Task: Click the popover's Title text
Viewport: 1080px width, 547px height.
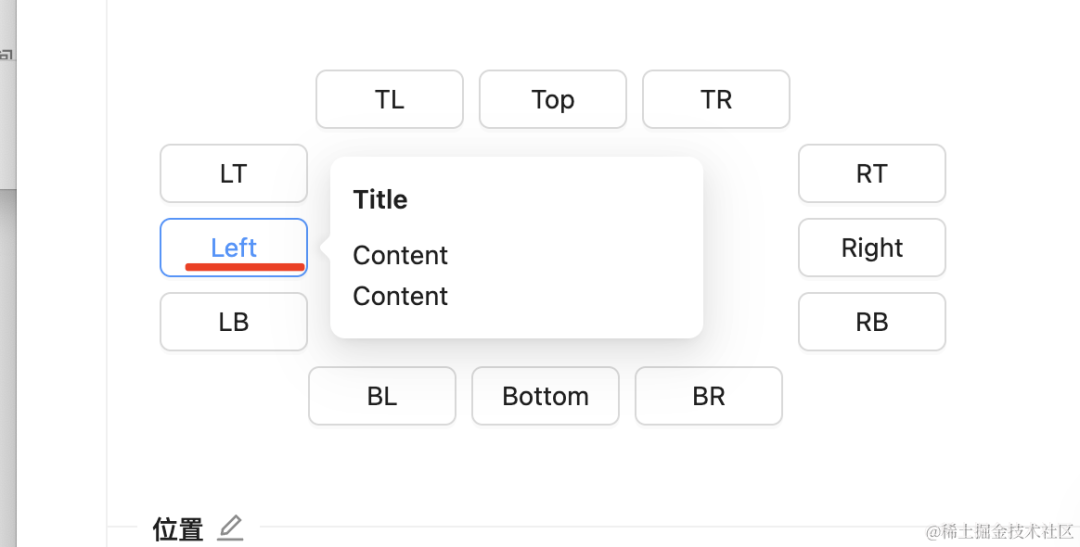Action: tap(380, 200)
